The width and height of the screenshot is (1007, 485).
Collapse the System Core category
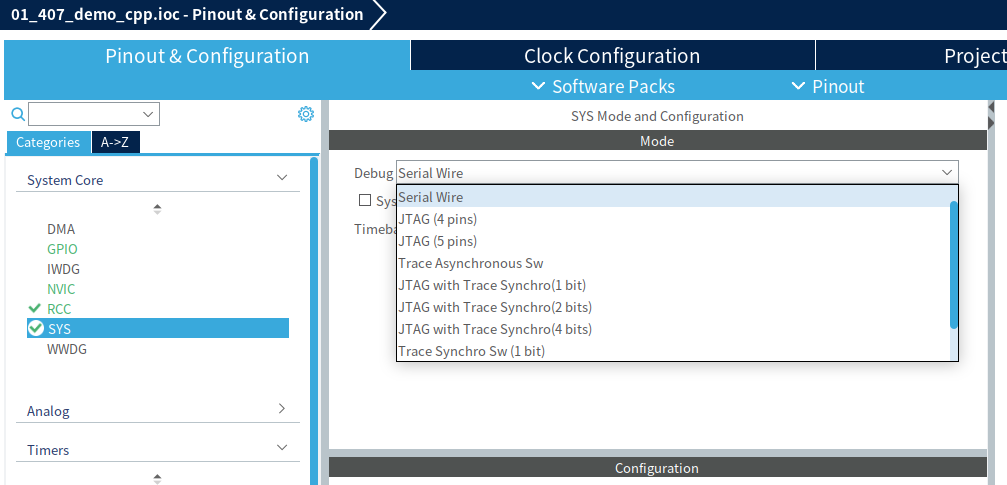click(x=281, y=178)
